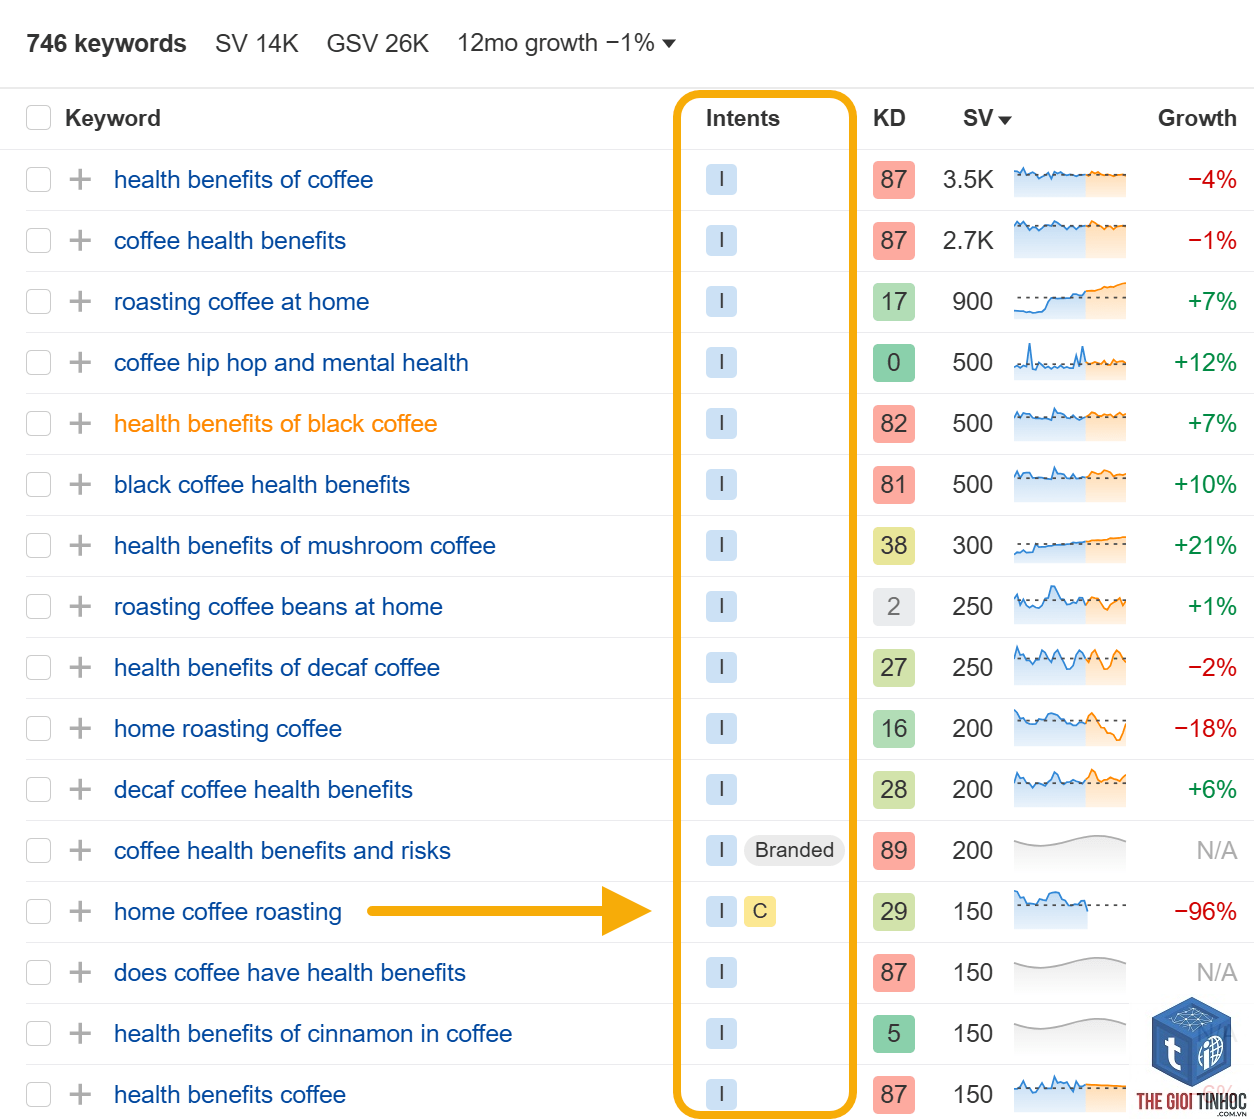The height and width of the screenshot is (1119, 1254).
Task: Click informational intent badge for 'health benefits of coffee'
Action: point(721,180)
